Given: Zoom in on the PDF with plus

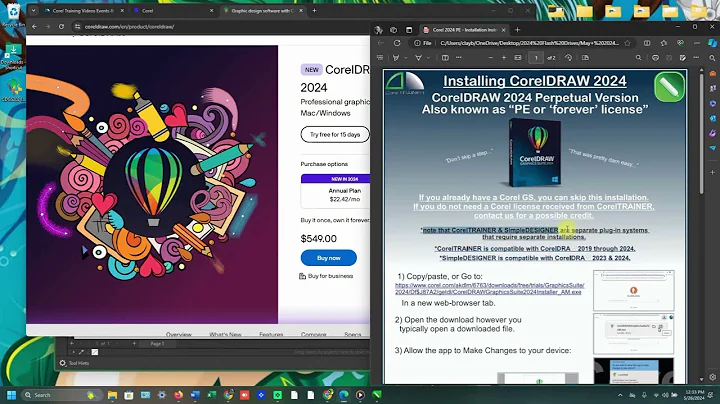Looking at the screenshot, I should tap(504, 58).
